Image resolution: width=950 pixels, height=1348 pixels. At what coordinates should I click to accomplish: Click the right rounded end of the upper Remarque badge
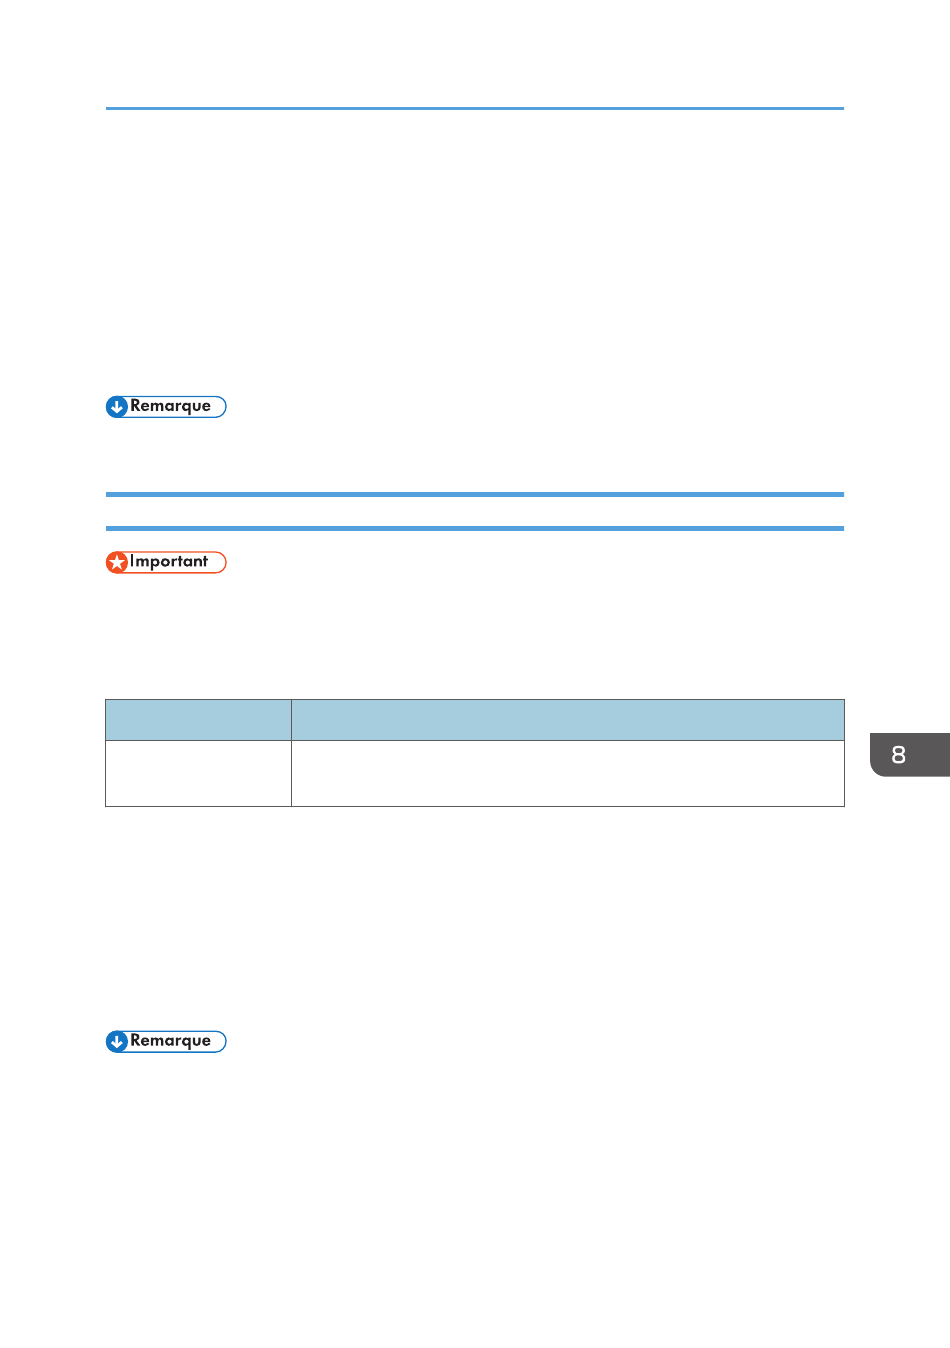click(x=219, y=407)
